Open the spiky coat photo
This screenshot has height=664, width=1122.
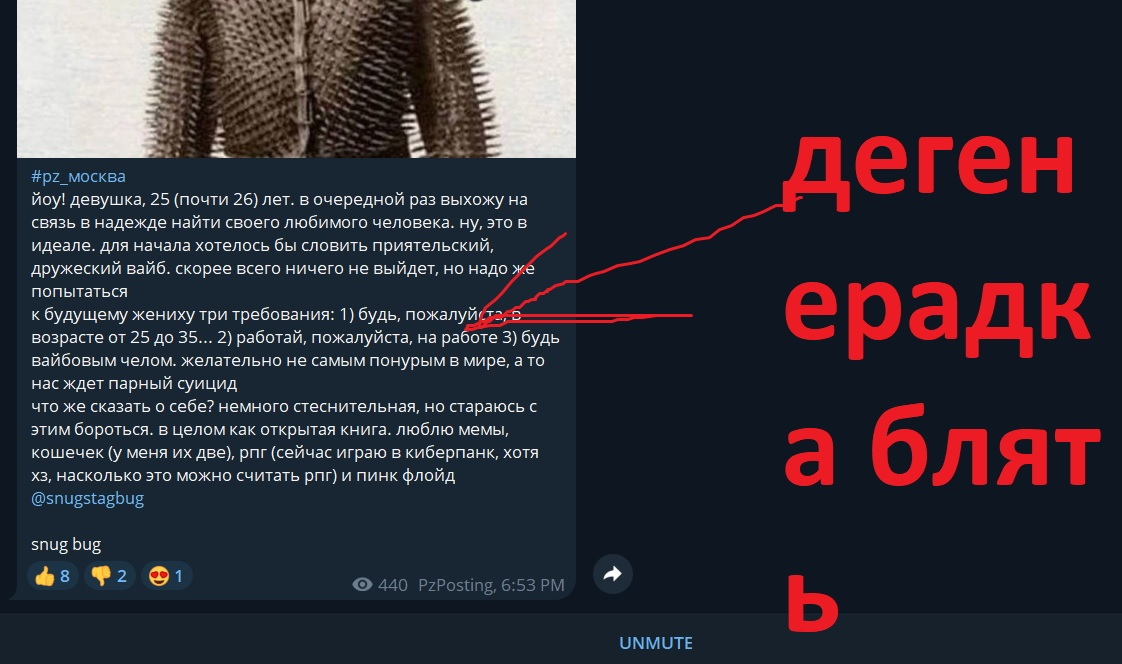click(x=296, y=79)
